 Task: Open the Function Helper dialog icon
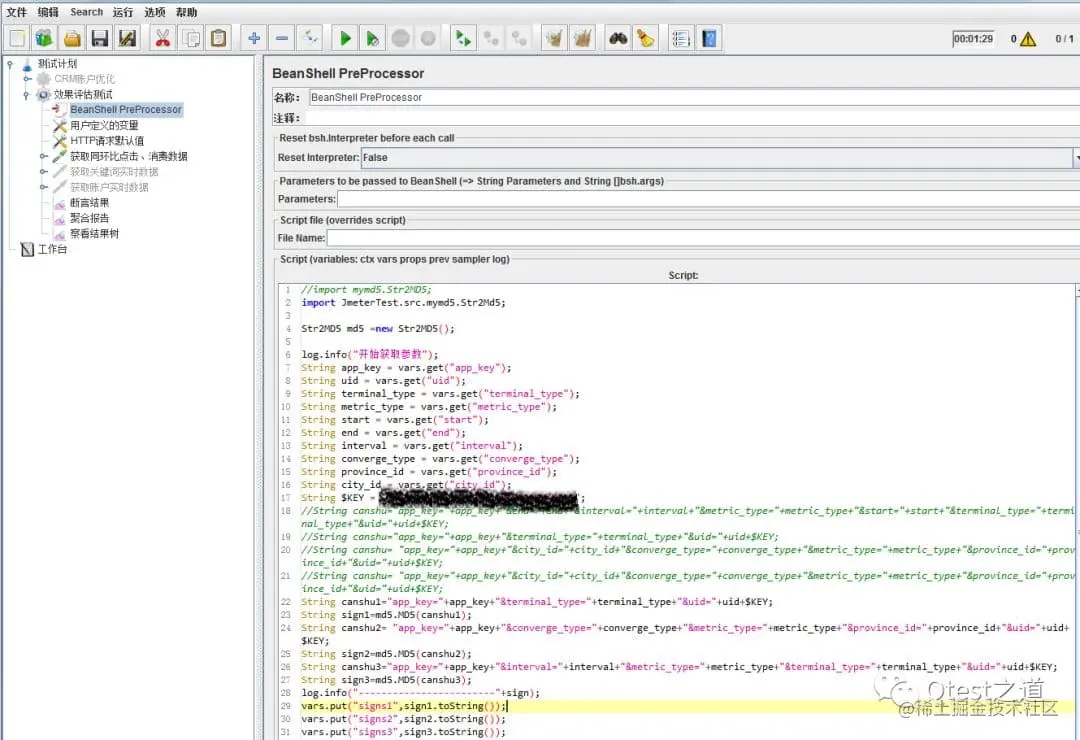(681, 39)
